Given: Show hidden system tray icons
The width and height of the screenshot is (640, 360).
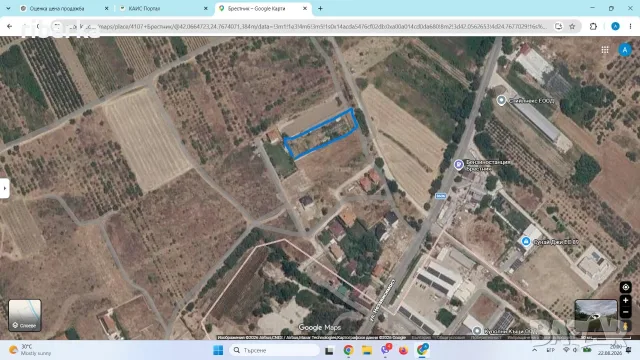Looking at the screenshot, I should tap(535, 350).
